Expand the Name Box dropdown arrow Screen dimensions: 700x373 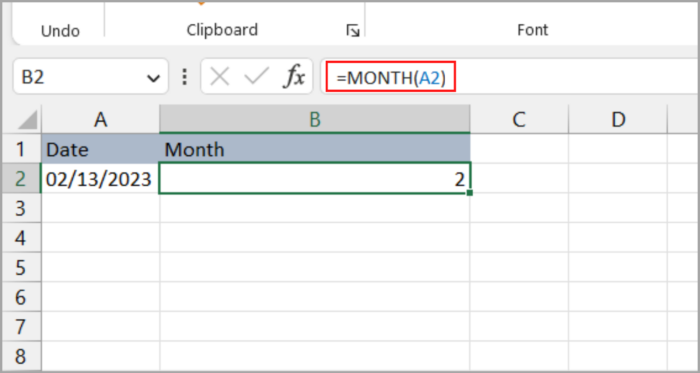point(153,79)
